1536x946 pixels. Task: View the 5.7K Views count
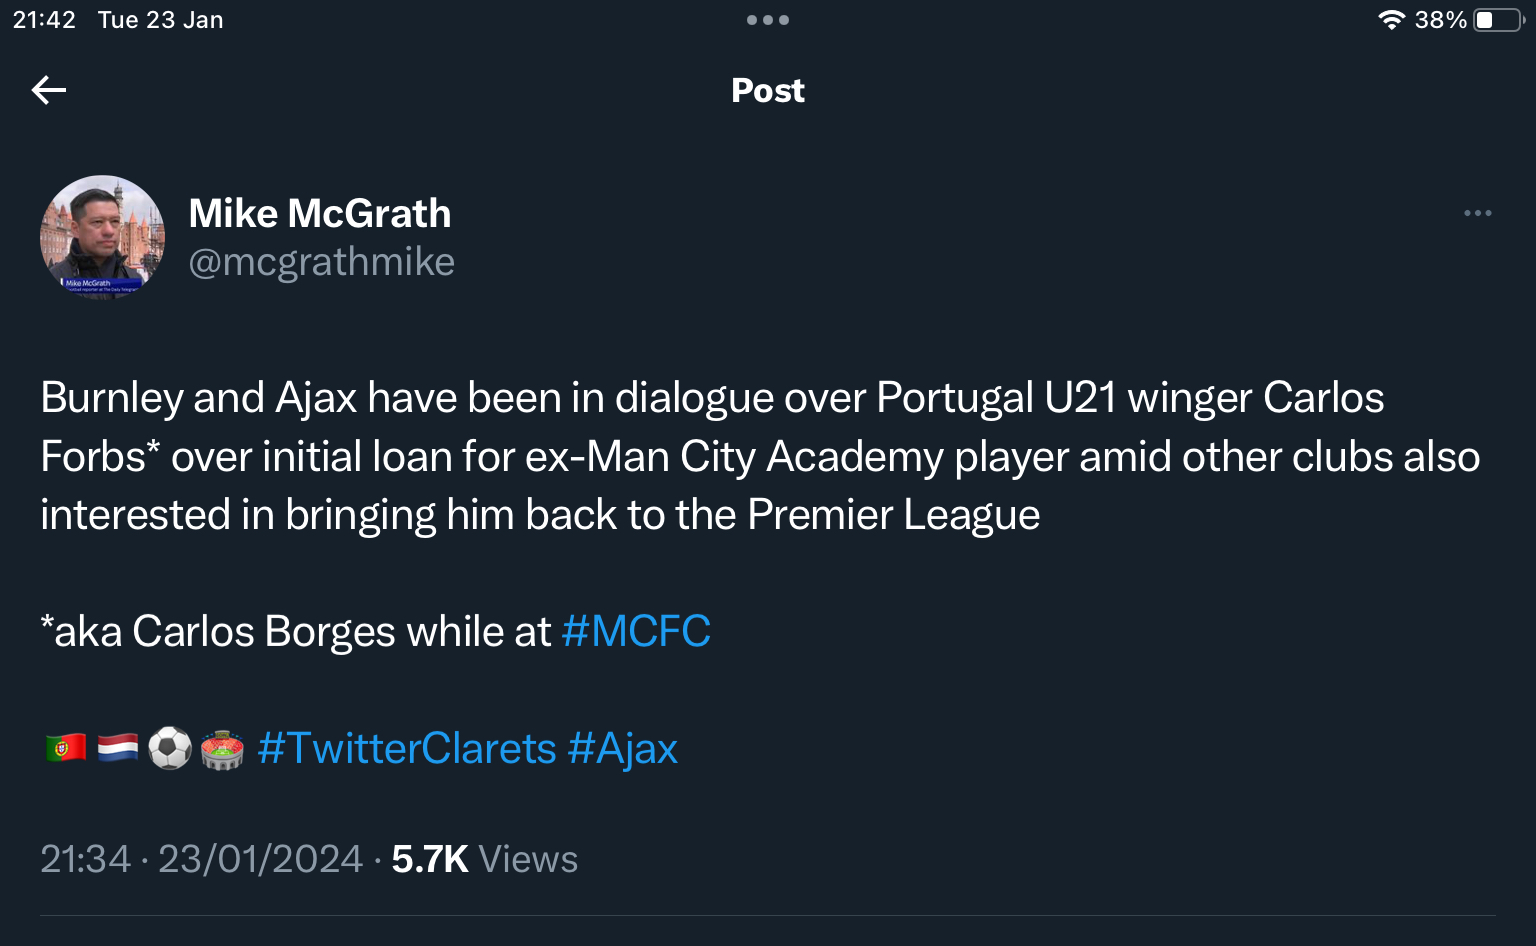(x=485, y=859)
